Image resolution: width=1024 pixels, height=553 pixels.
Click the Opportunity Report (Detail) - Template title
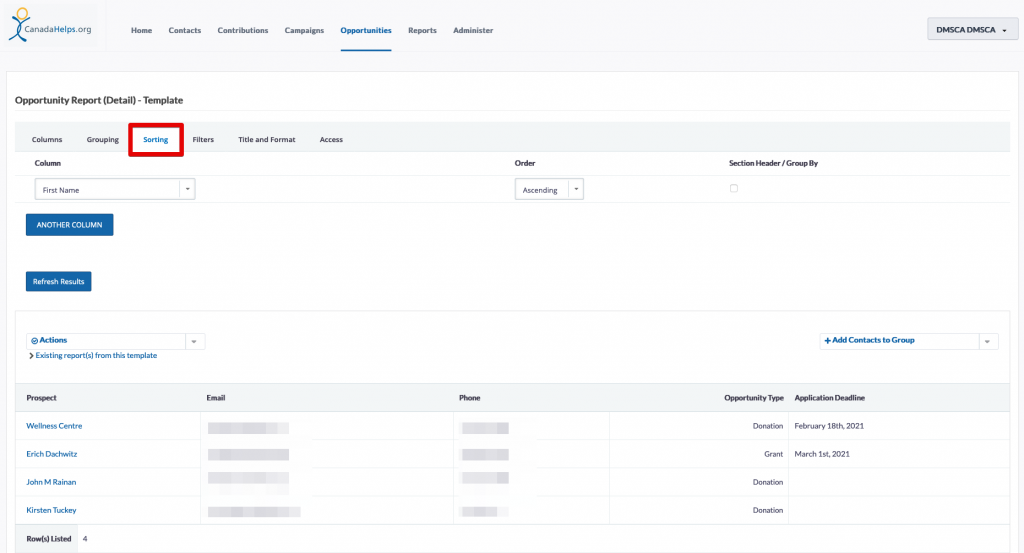pyautogui.click(x=99, y=100)
